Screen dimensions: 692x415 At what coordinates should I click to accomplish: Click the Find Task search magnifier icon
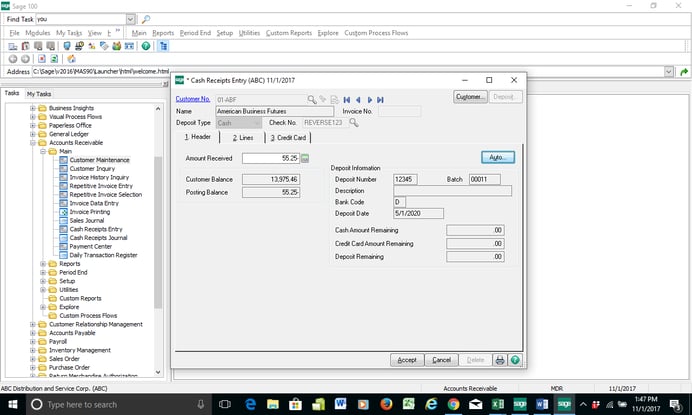[146, 19]
